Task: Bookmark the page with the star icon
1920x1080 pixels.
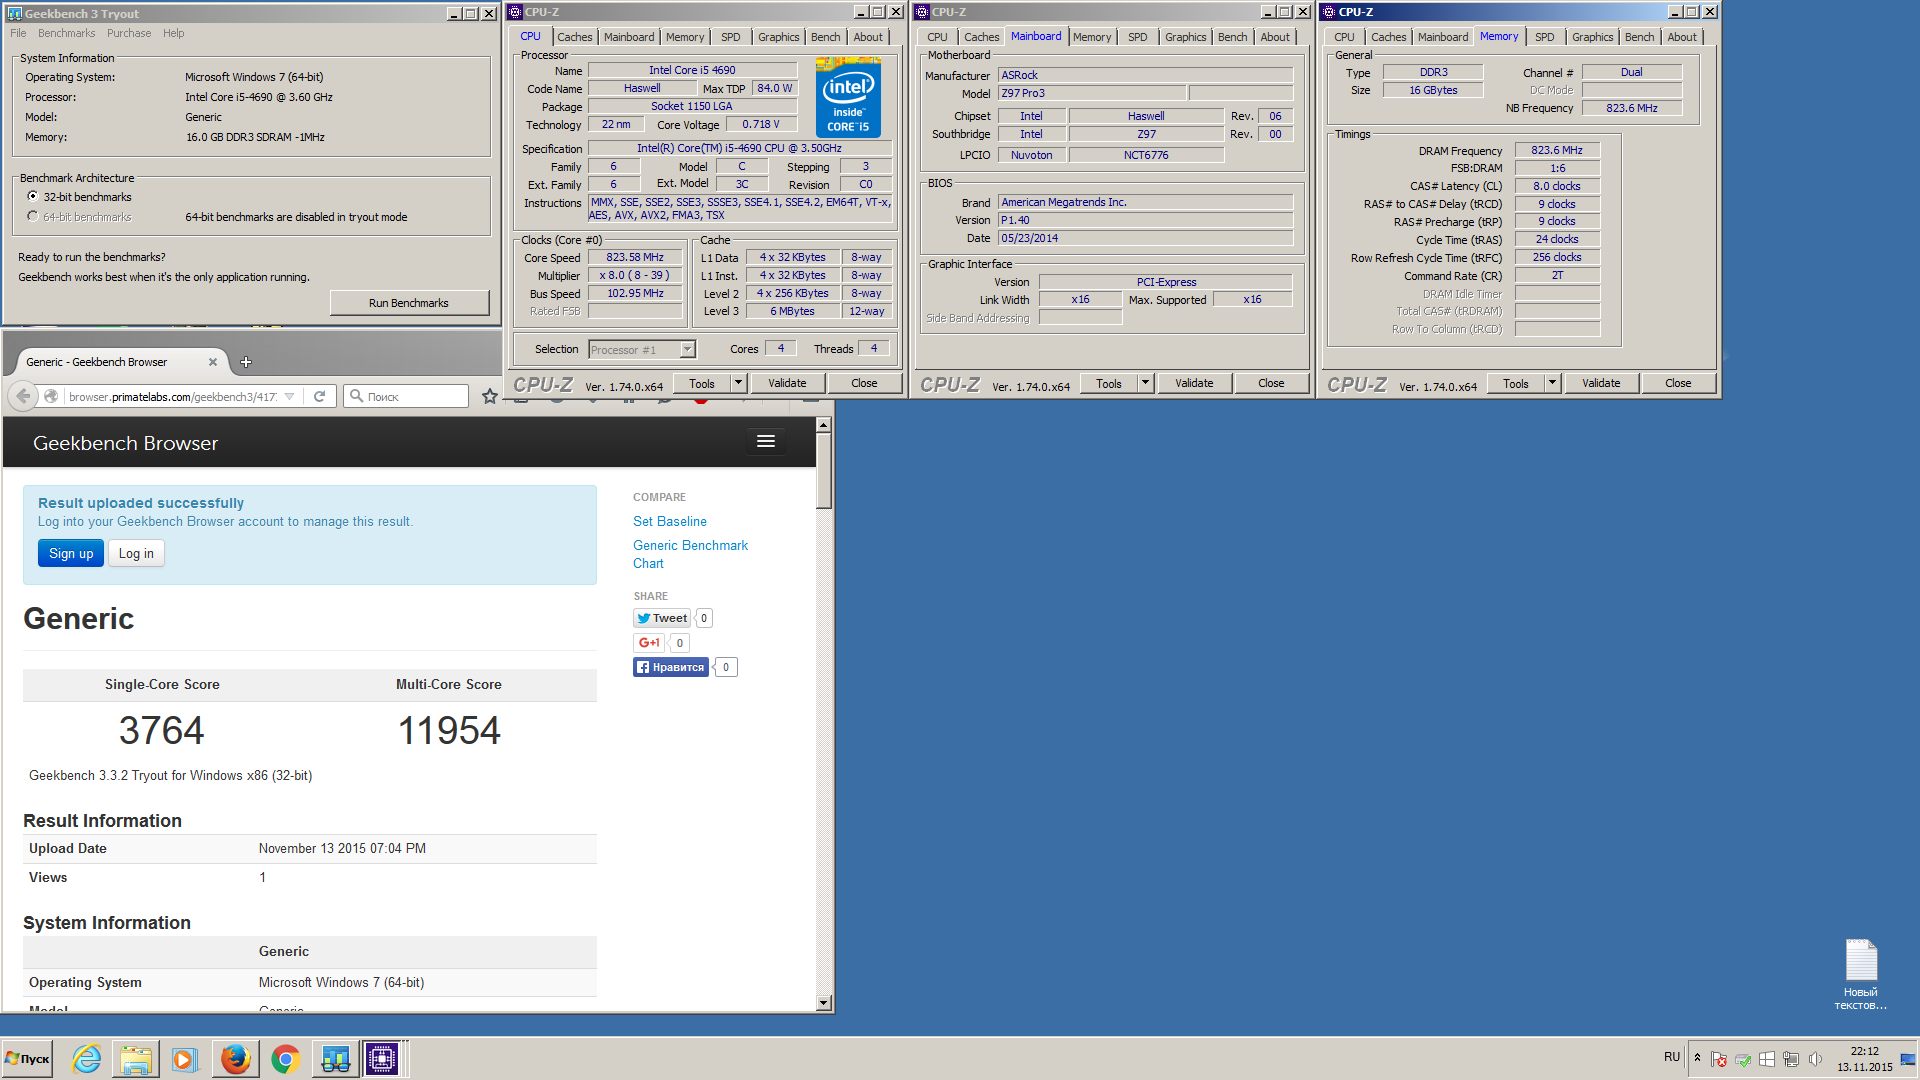Action: pos(489,396)
